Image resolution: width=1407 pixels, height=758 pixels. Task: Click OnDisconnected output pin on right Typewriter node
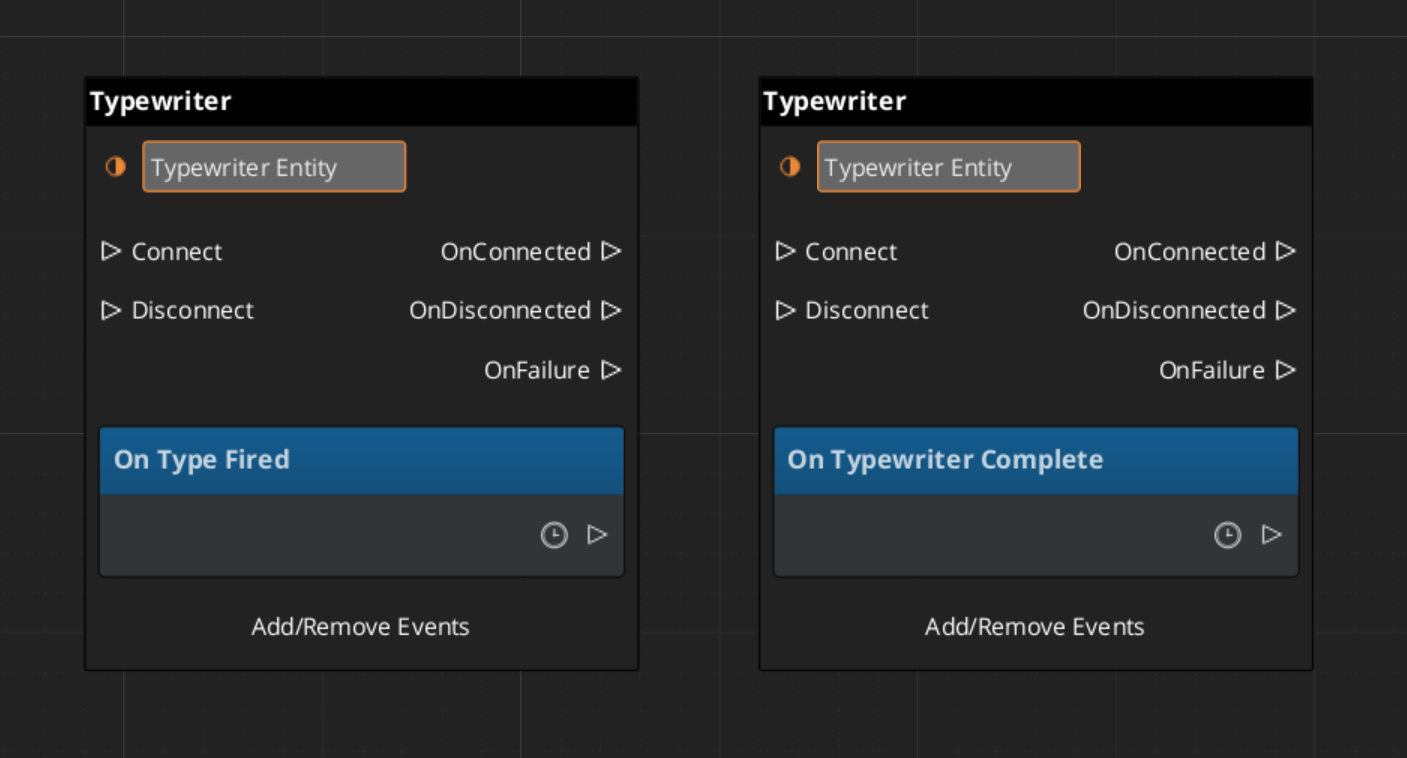[x=1286, y=311]
